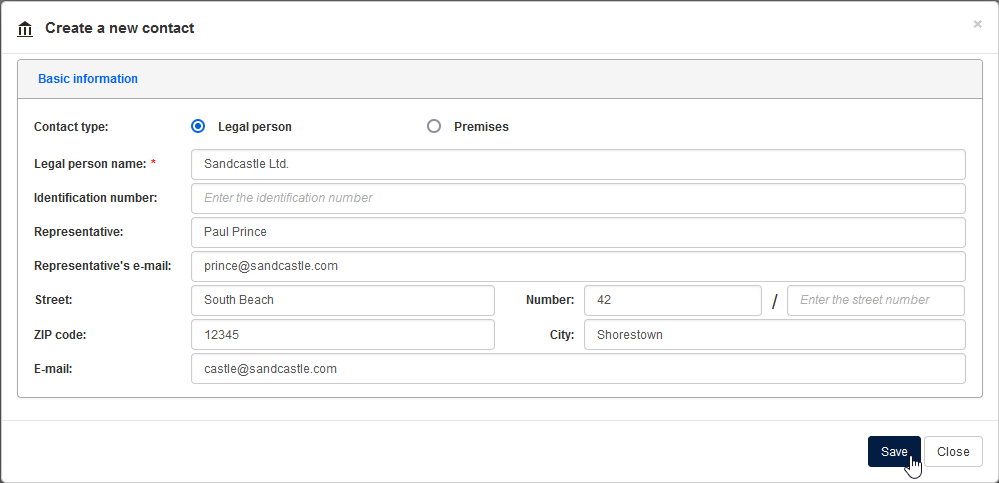Select the Number field containing 42

point(672,300)
